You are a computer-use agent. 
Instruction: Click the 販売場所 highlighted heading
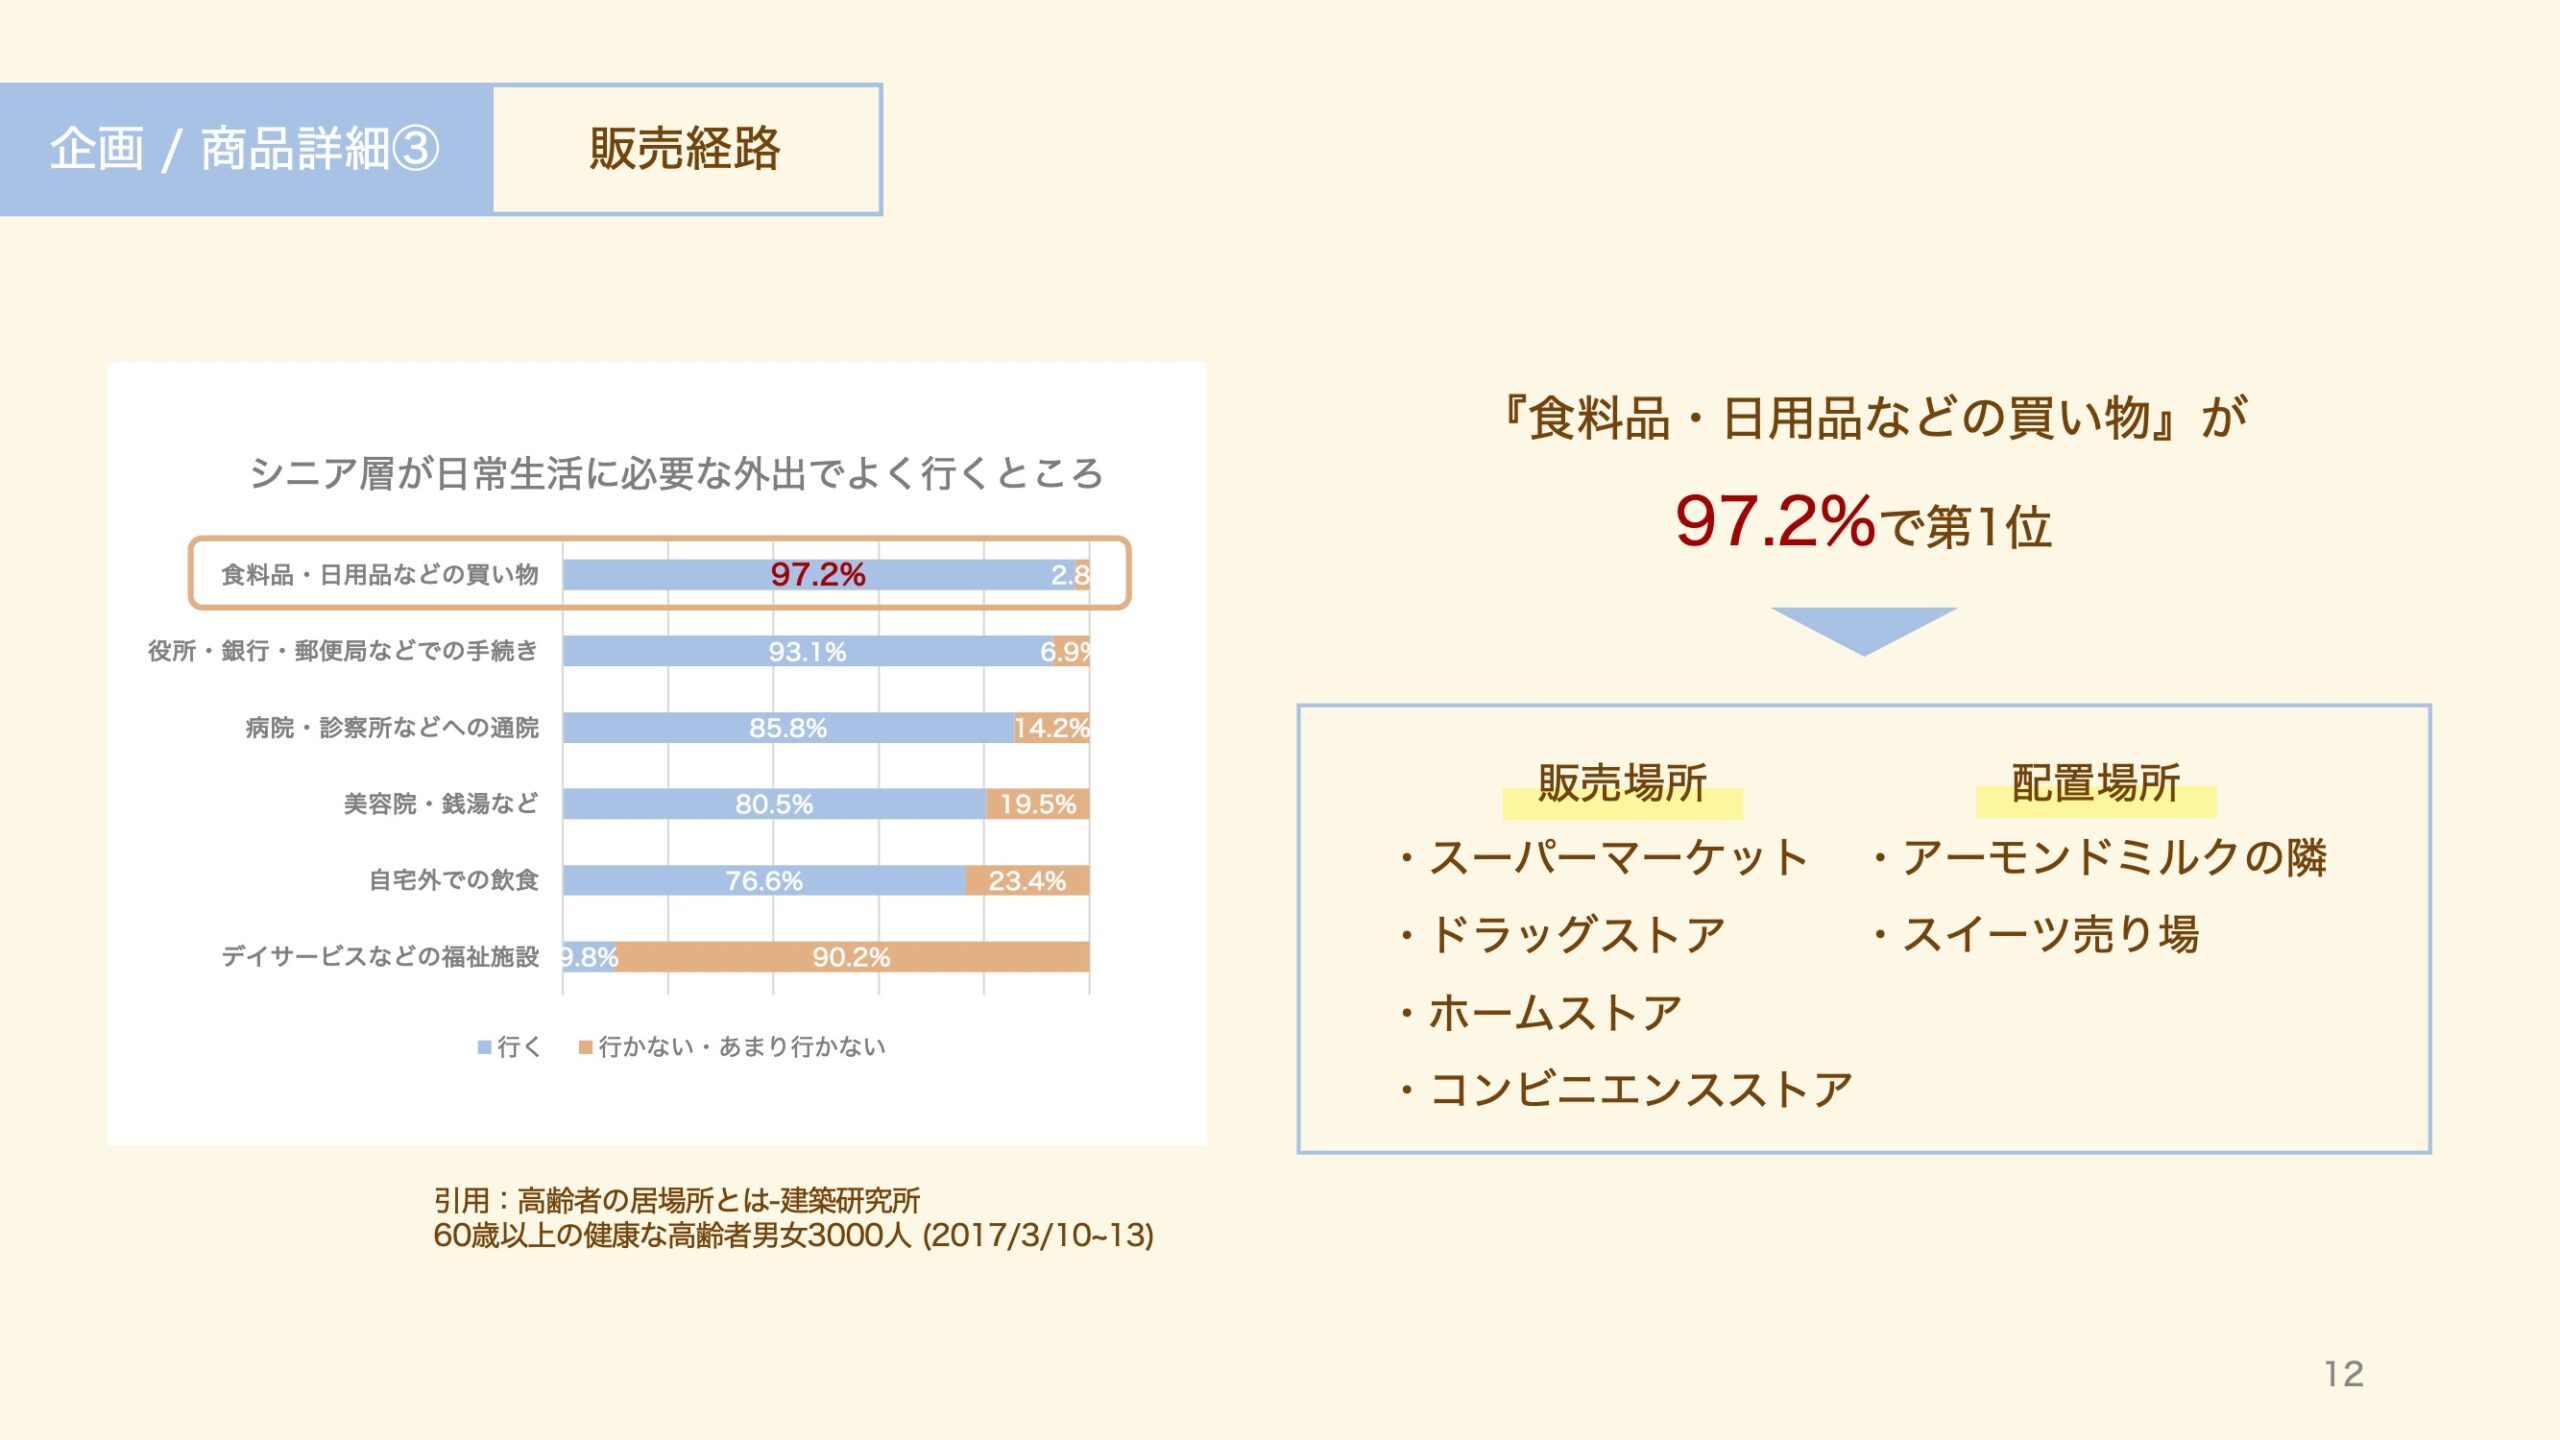pos(1622,785)
